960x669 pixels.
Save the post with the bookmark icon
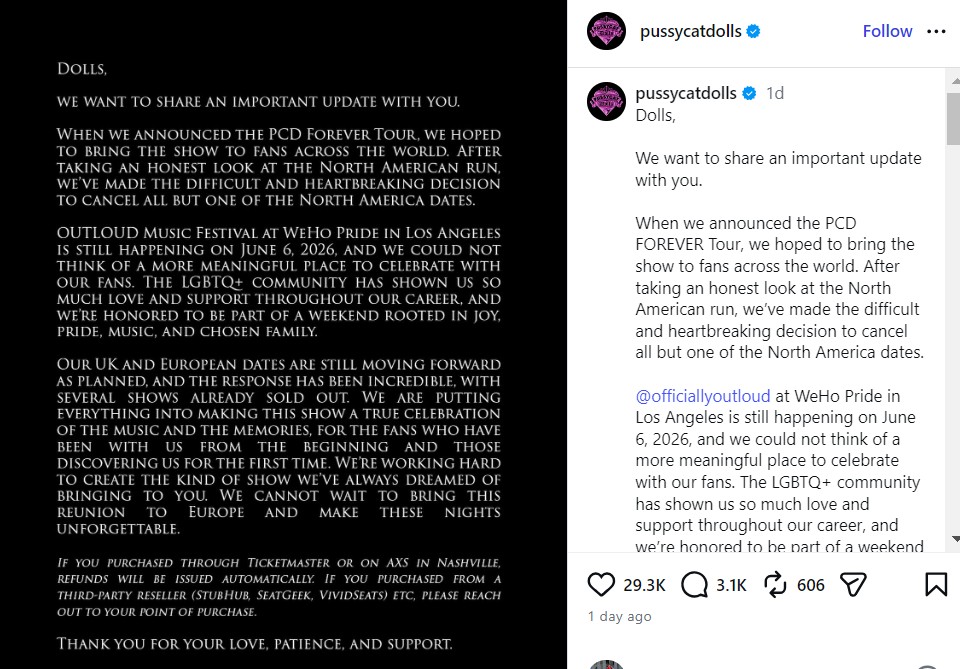tap(936, 585)
